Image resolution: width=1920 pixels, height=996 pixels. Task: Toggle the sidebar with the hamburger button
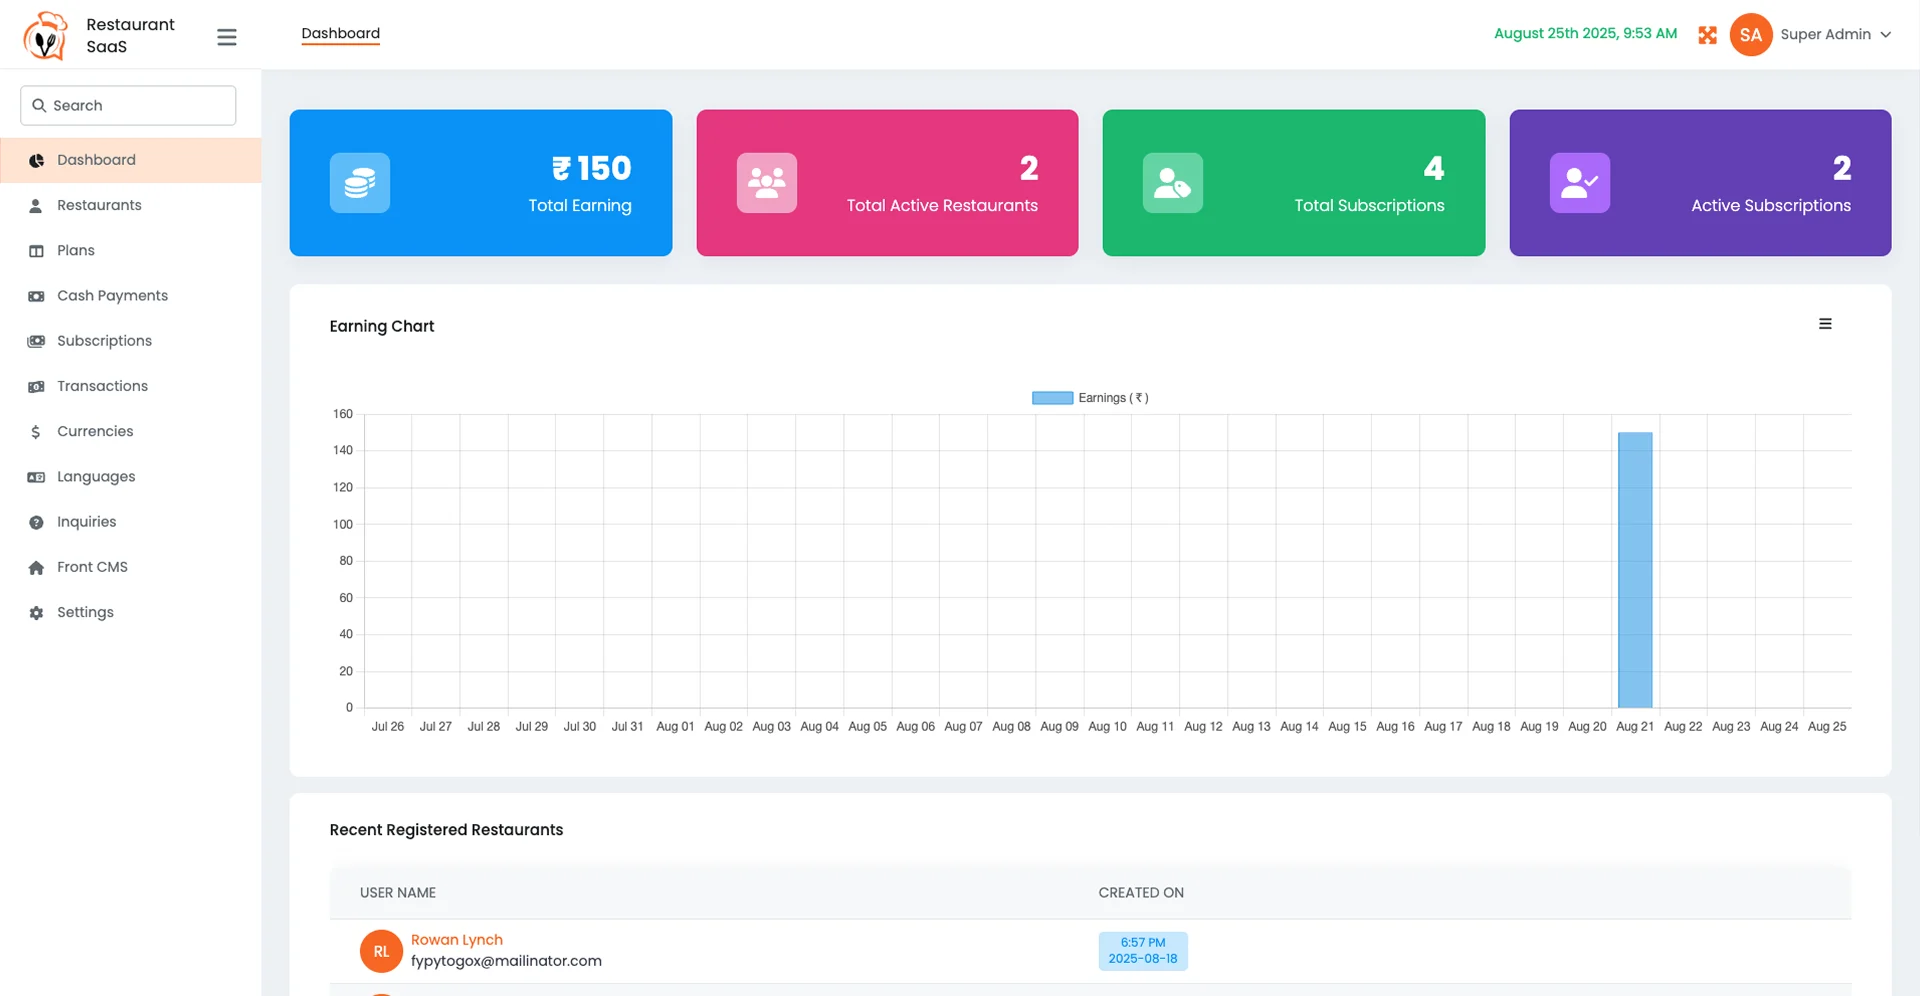coord(227,36)
